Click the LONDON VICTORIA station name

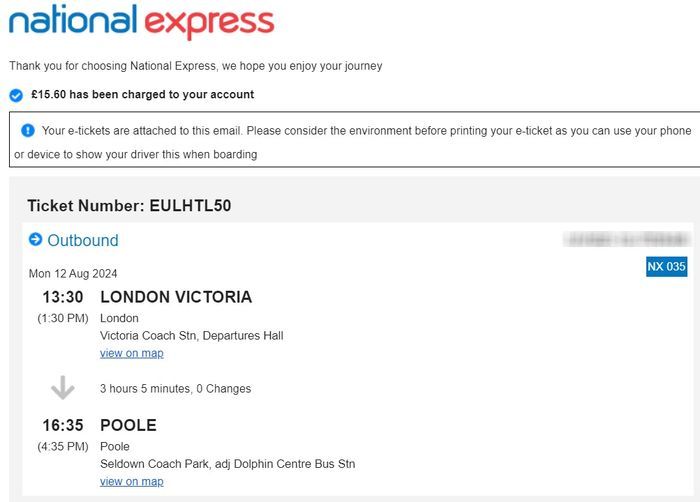pyautogui.click(x=176, y=297)
